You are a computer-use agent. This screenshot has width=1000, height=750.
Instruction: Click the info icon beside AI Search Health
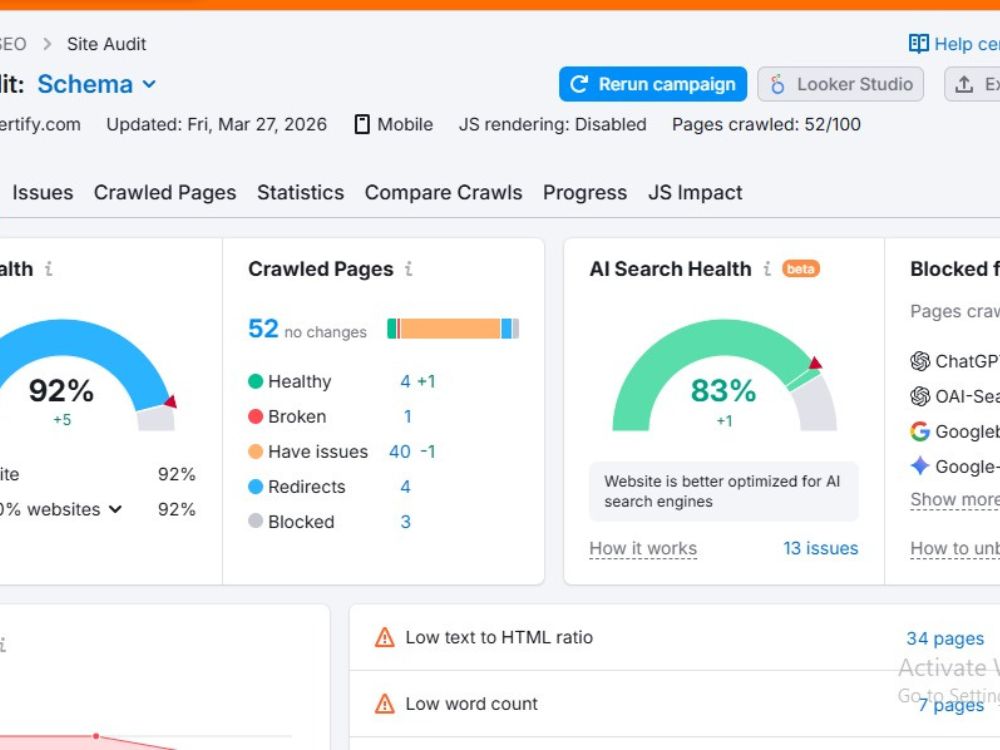[767, 268]
